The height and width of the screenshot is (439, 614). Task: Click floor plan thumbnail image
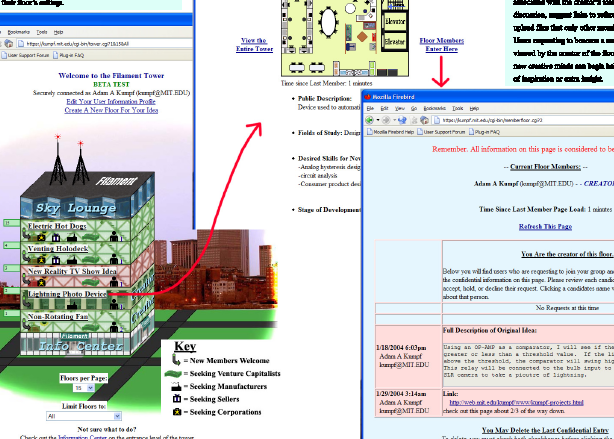tap(345, 38)
